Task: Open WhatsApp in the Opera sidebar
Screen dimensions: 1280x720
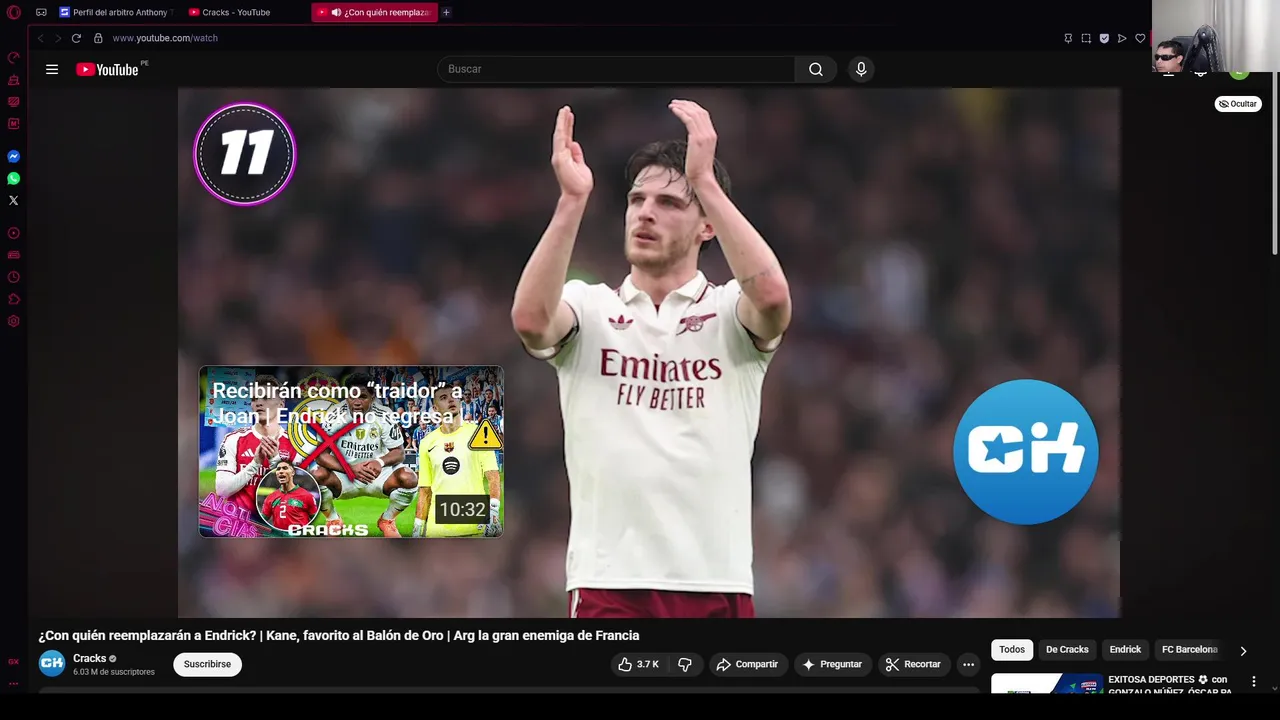Action: tap(13, 178)
